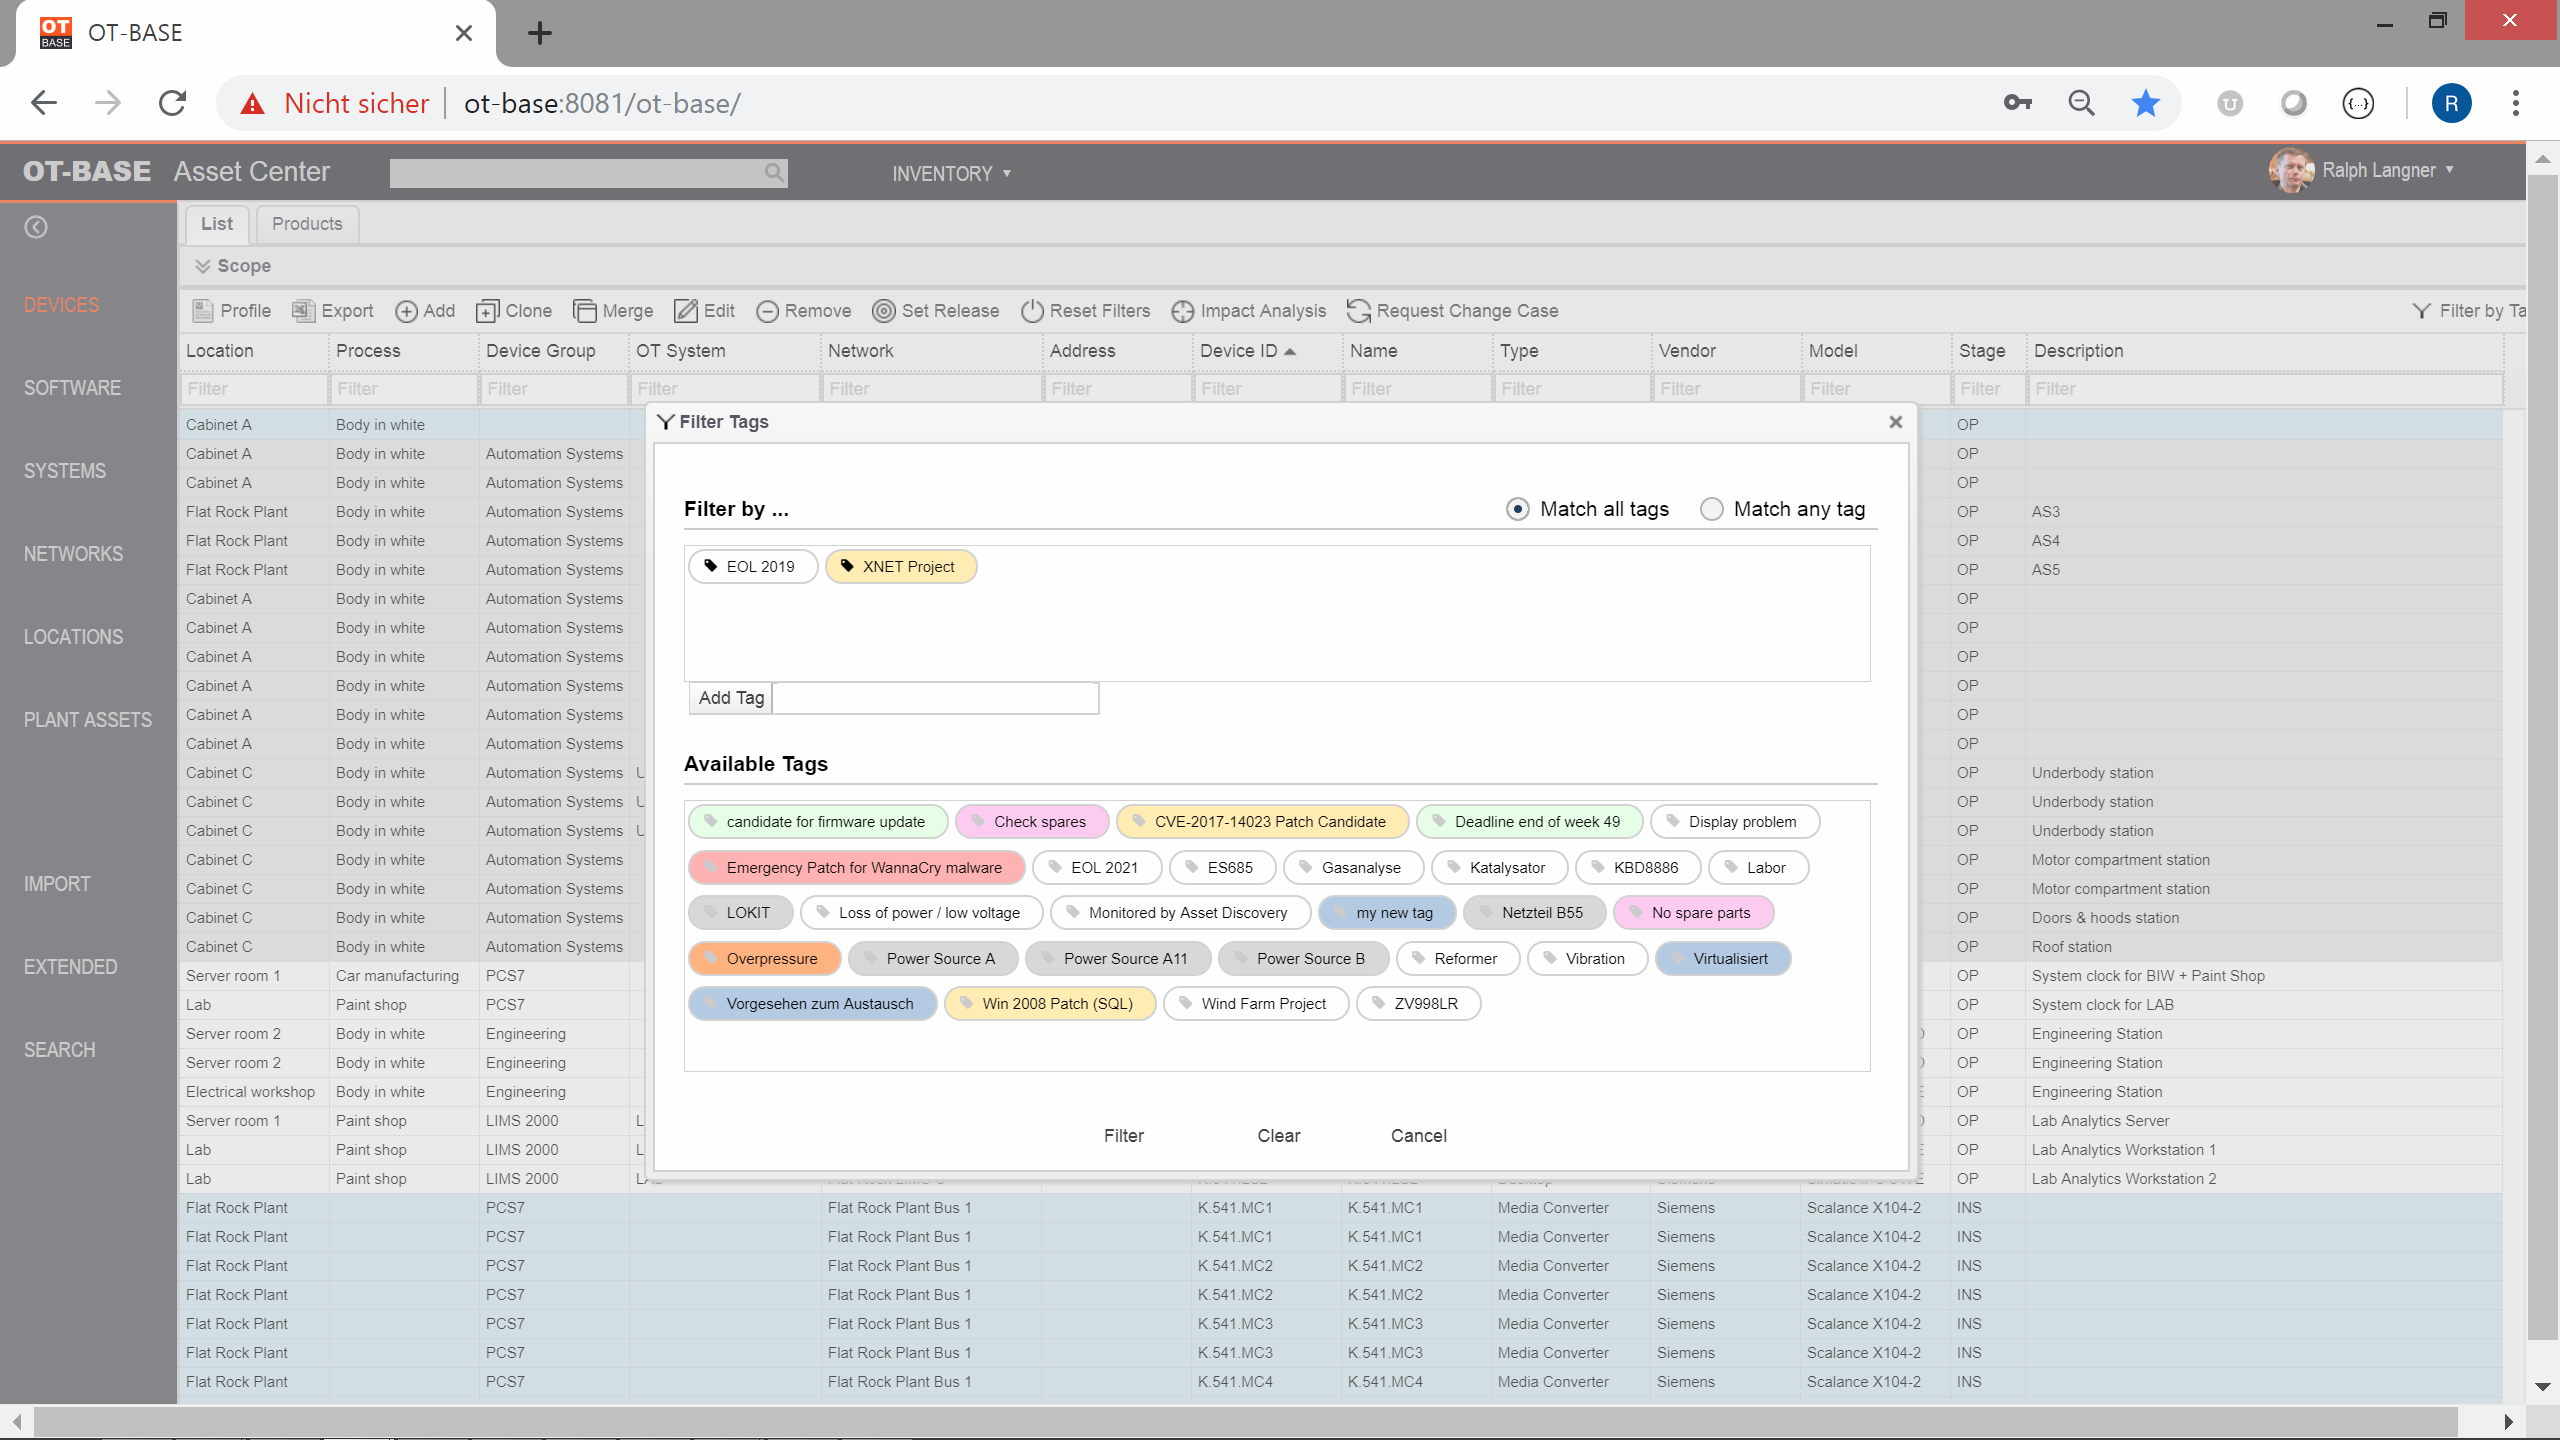Click Ralph Langner user avatar
2560x1440 pixels.
(2291, 170)
